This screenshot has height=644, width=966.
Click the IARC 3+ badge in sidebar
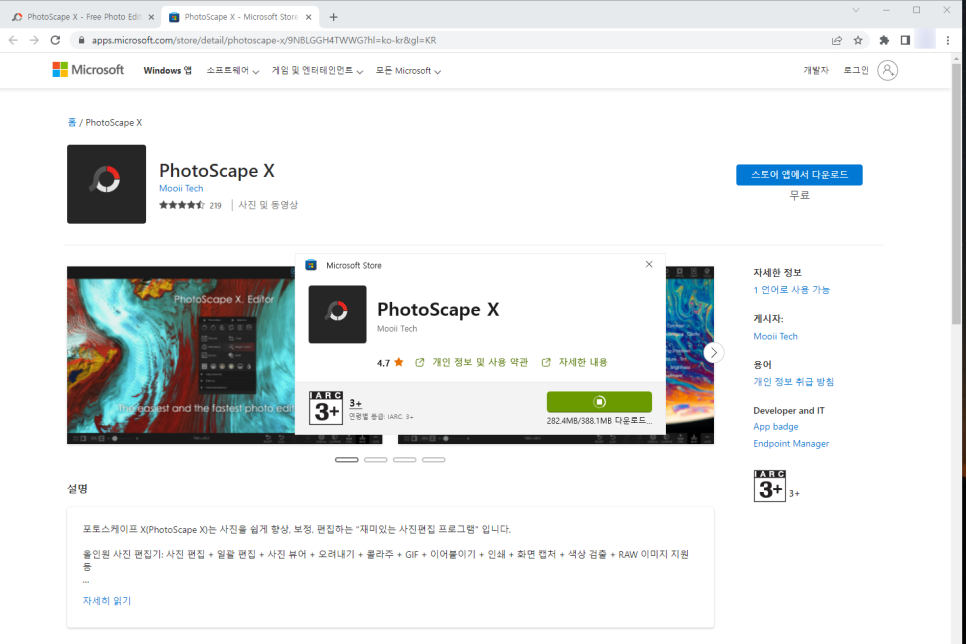(769, 486)
